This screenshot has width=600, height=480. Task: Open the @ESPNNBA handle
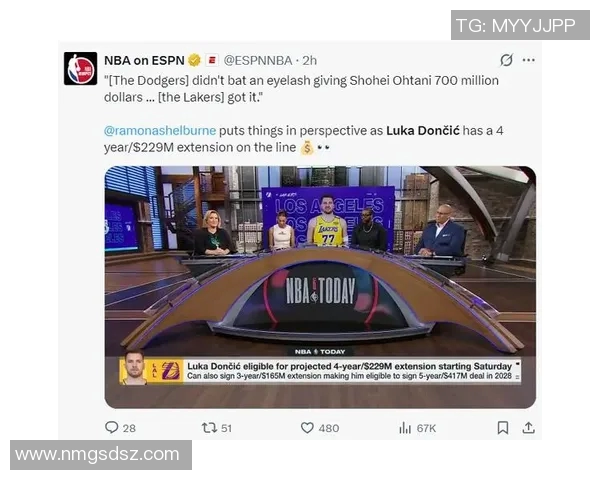(x=258, y=60)
